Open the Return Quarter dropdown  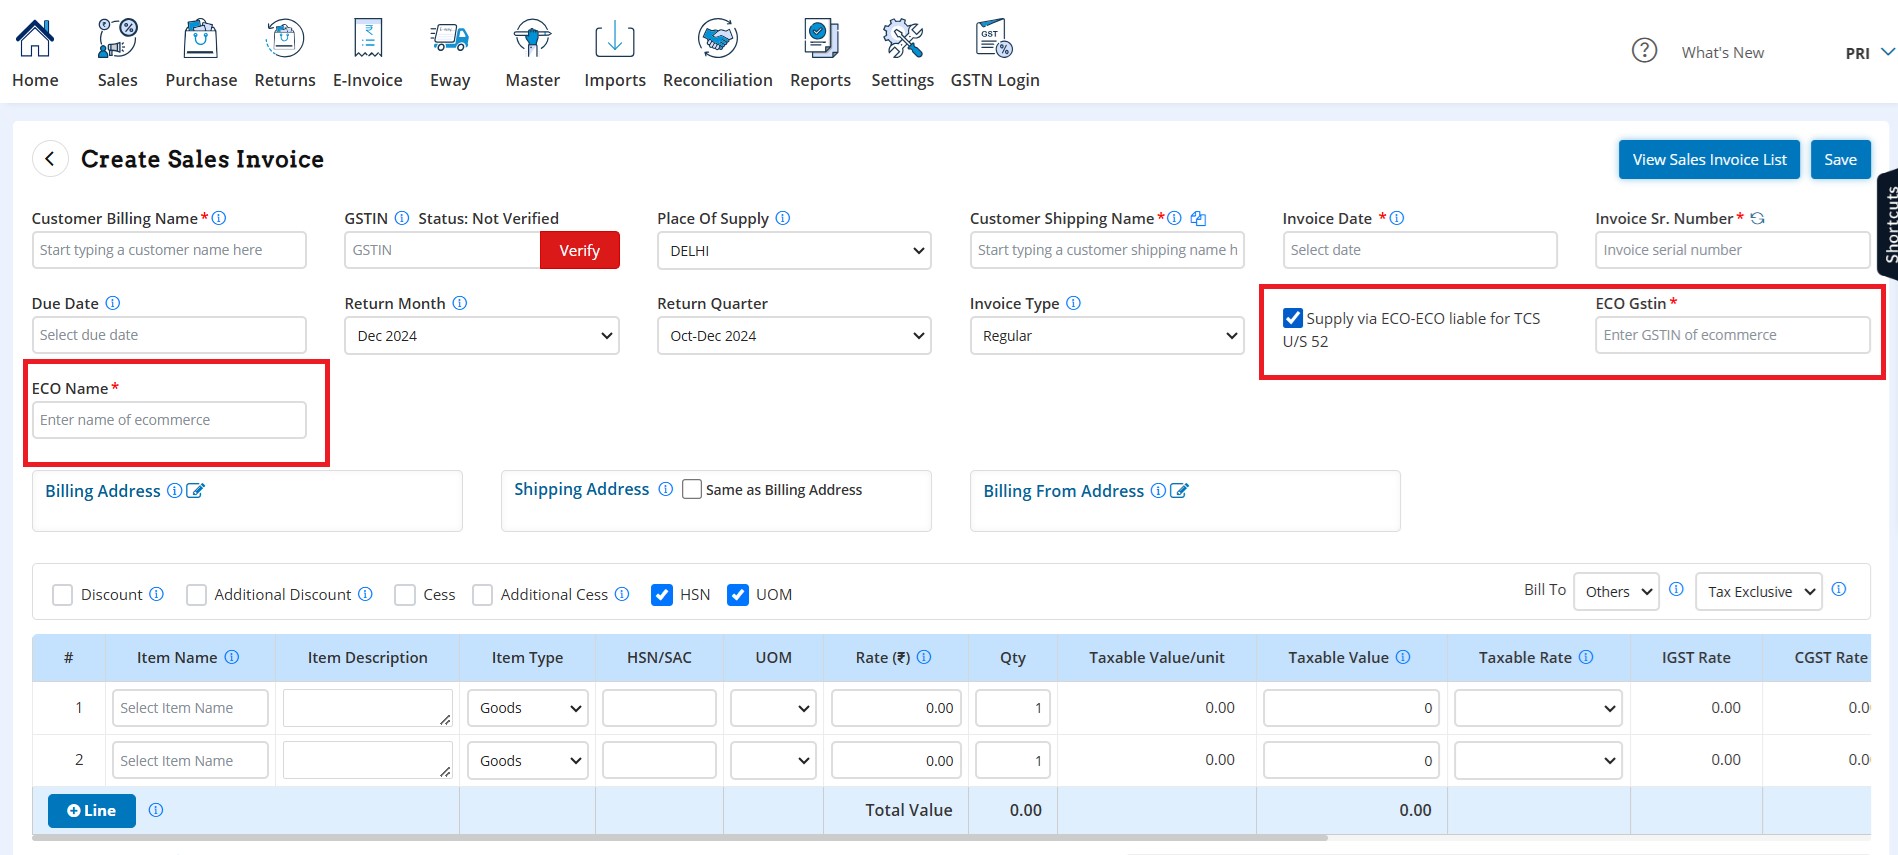tap(794, 335)
